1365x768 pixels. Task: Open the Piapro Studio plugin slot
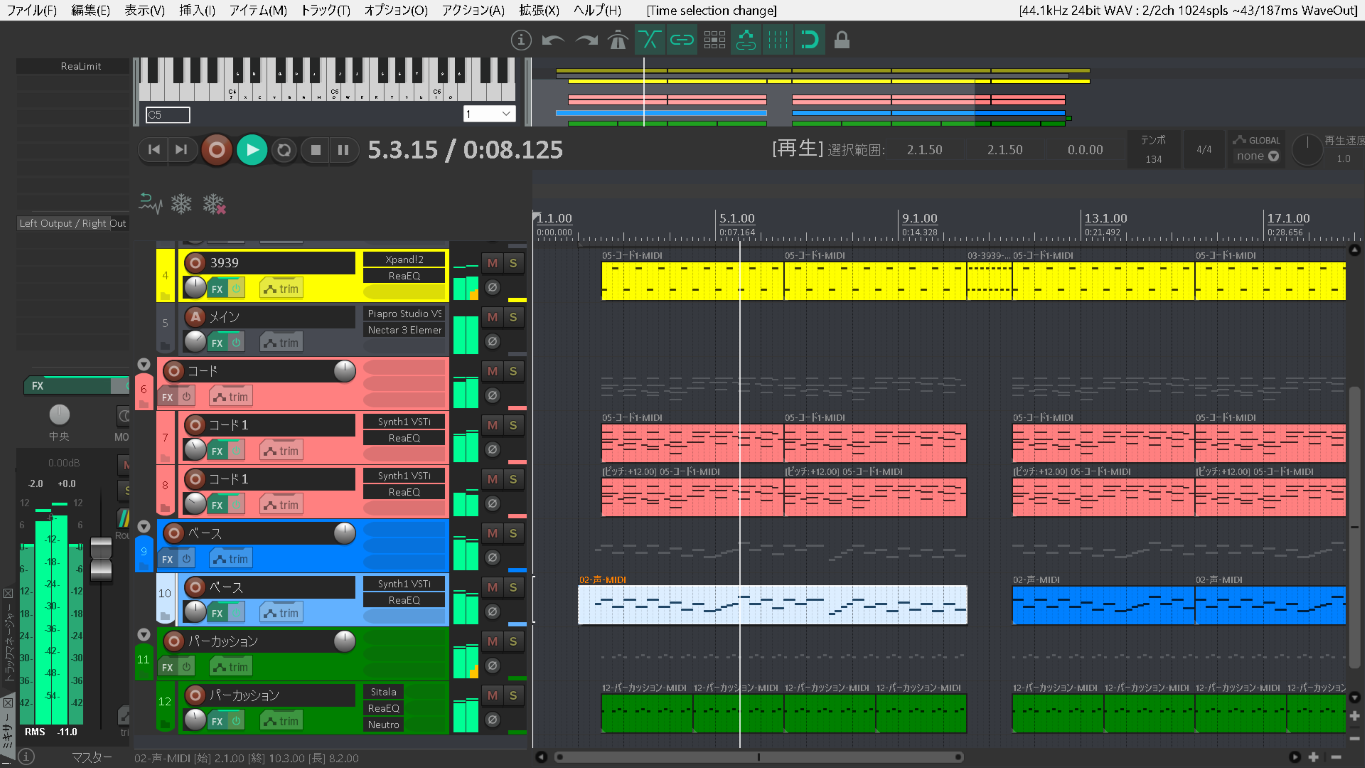[x=404, y=313]
